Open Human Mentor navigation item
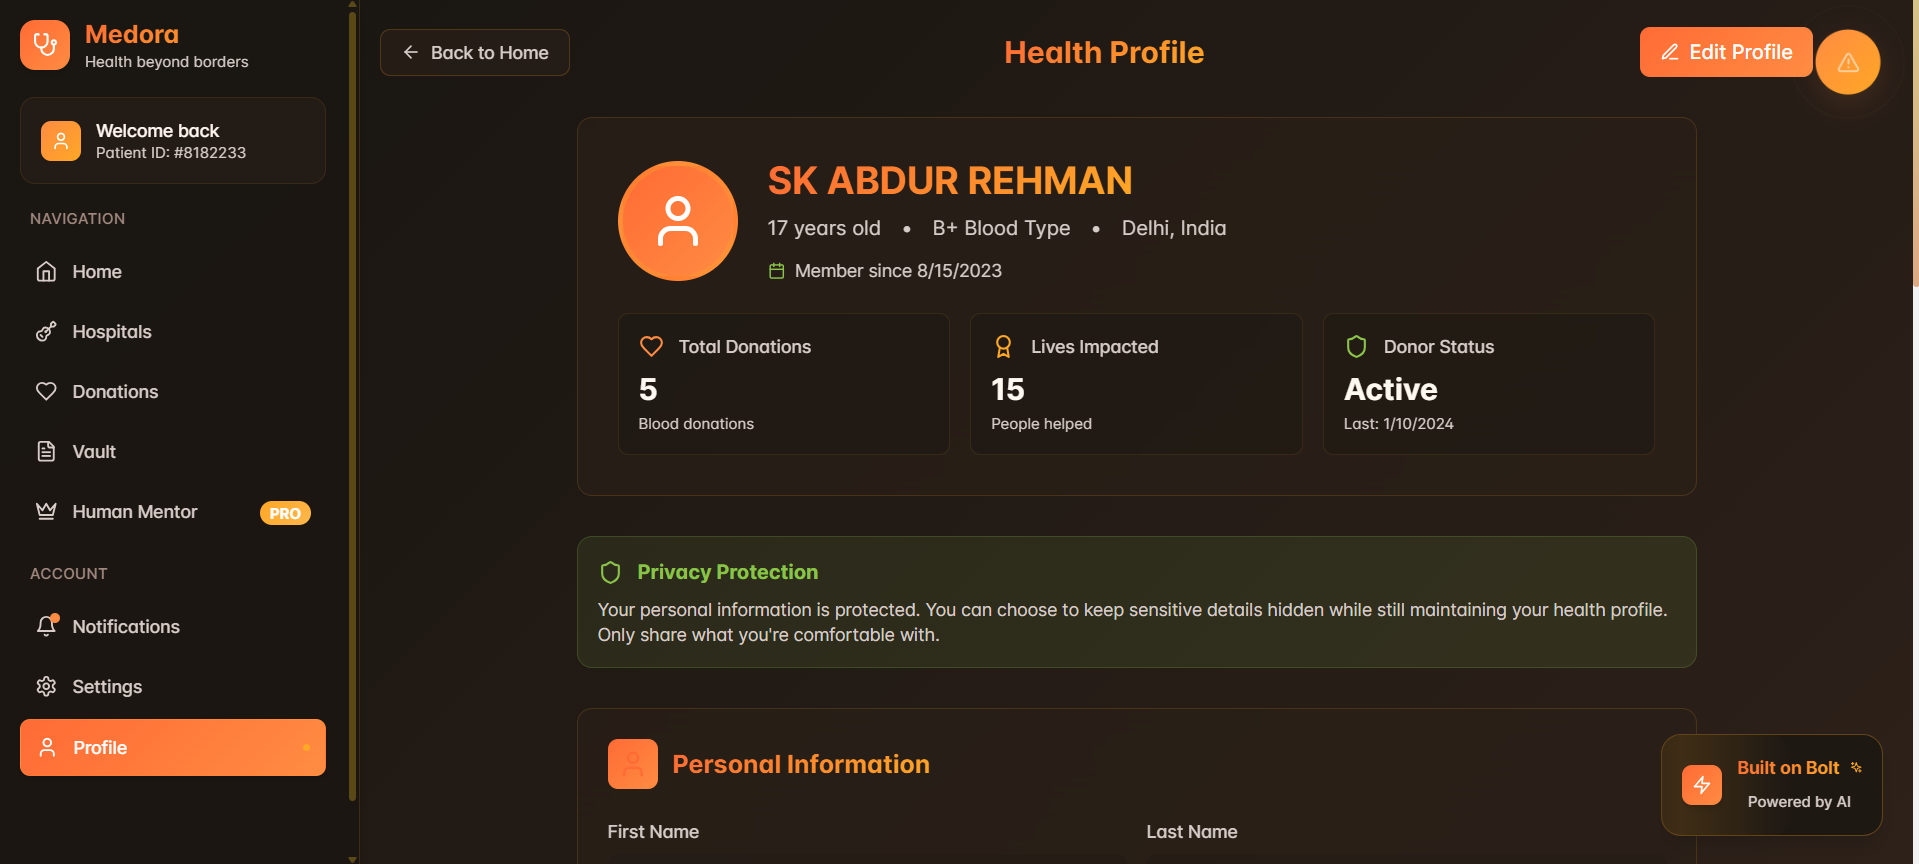1919x864 pixels. (173, 512)
